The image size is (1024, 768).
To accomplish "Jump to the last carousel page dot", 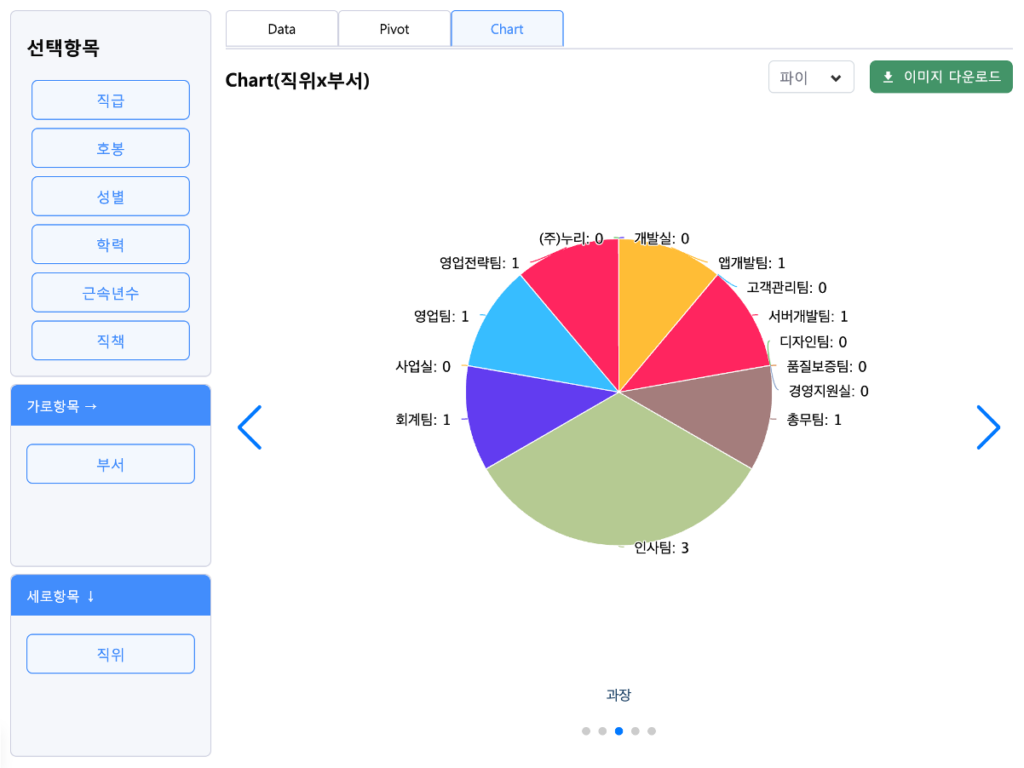I will [x=652, y=731].
